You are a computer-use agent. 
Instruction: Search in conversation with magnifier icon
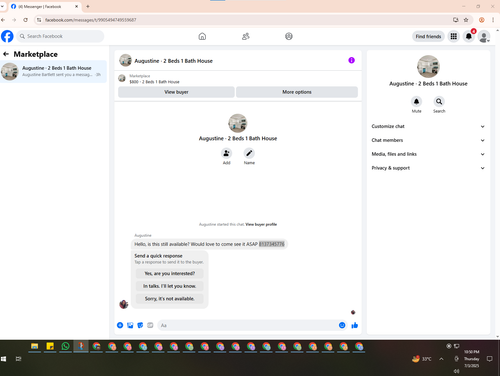tap(439, 101)
